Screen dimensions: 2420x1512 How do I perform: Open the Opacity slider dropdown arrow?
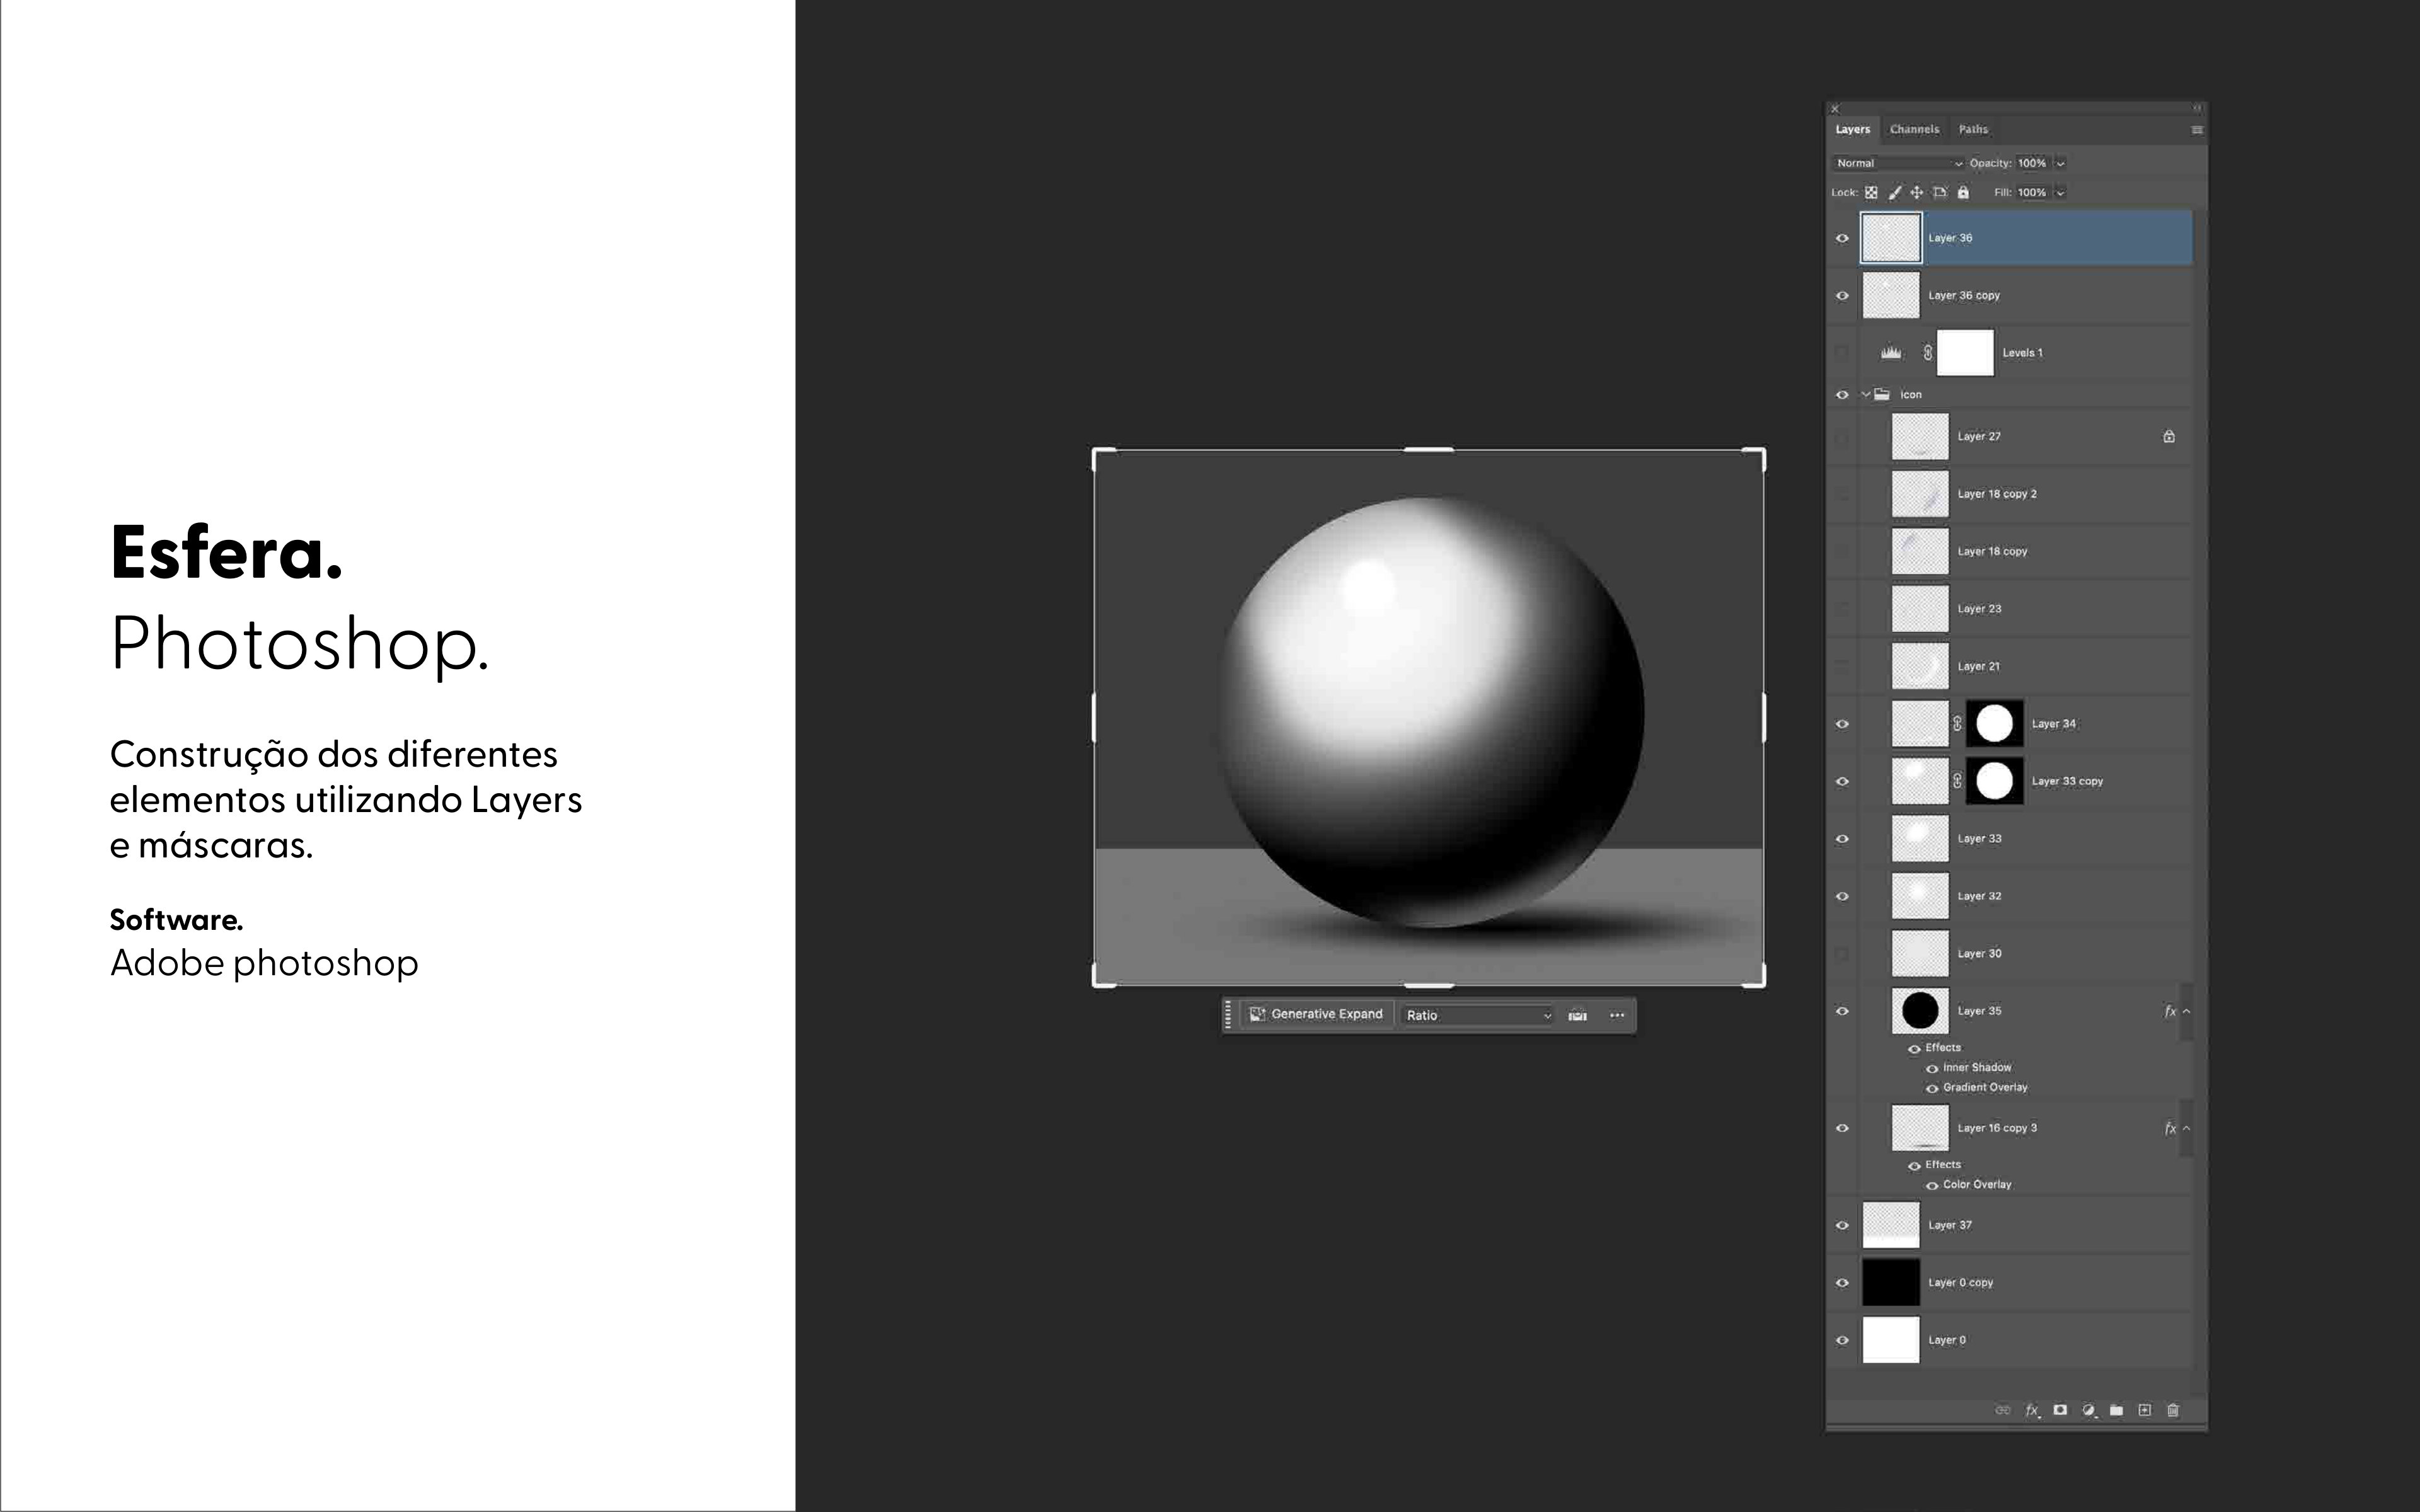pos(2060,163)
